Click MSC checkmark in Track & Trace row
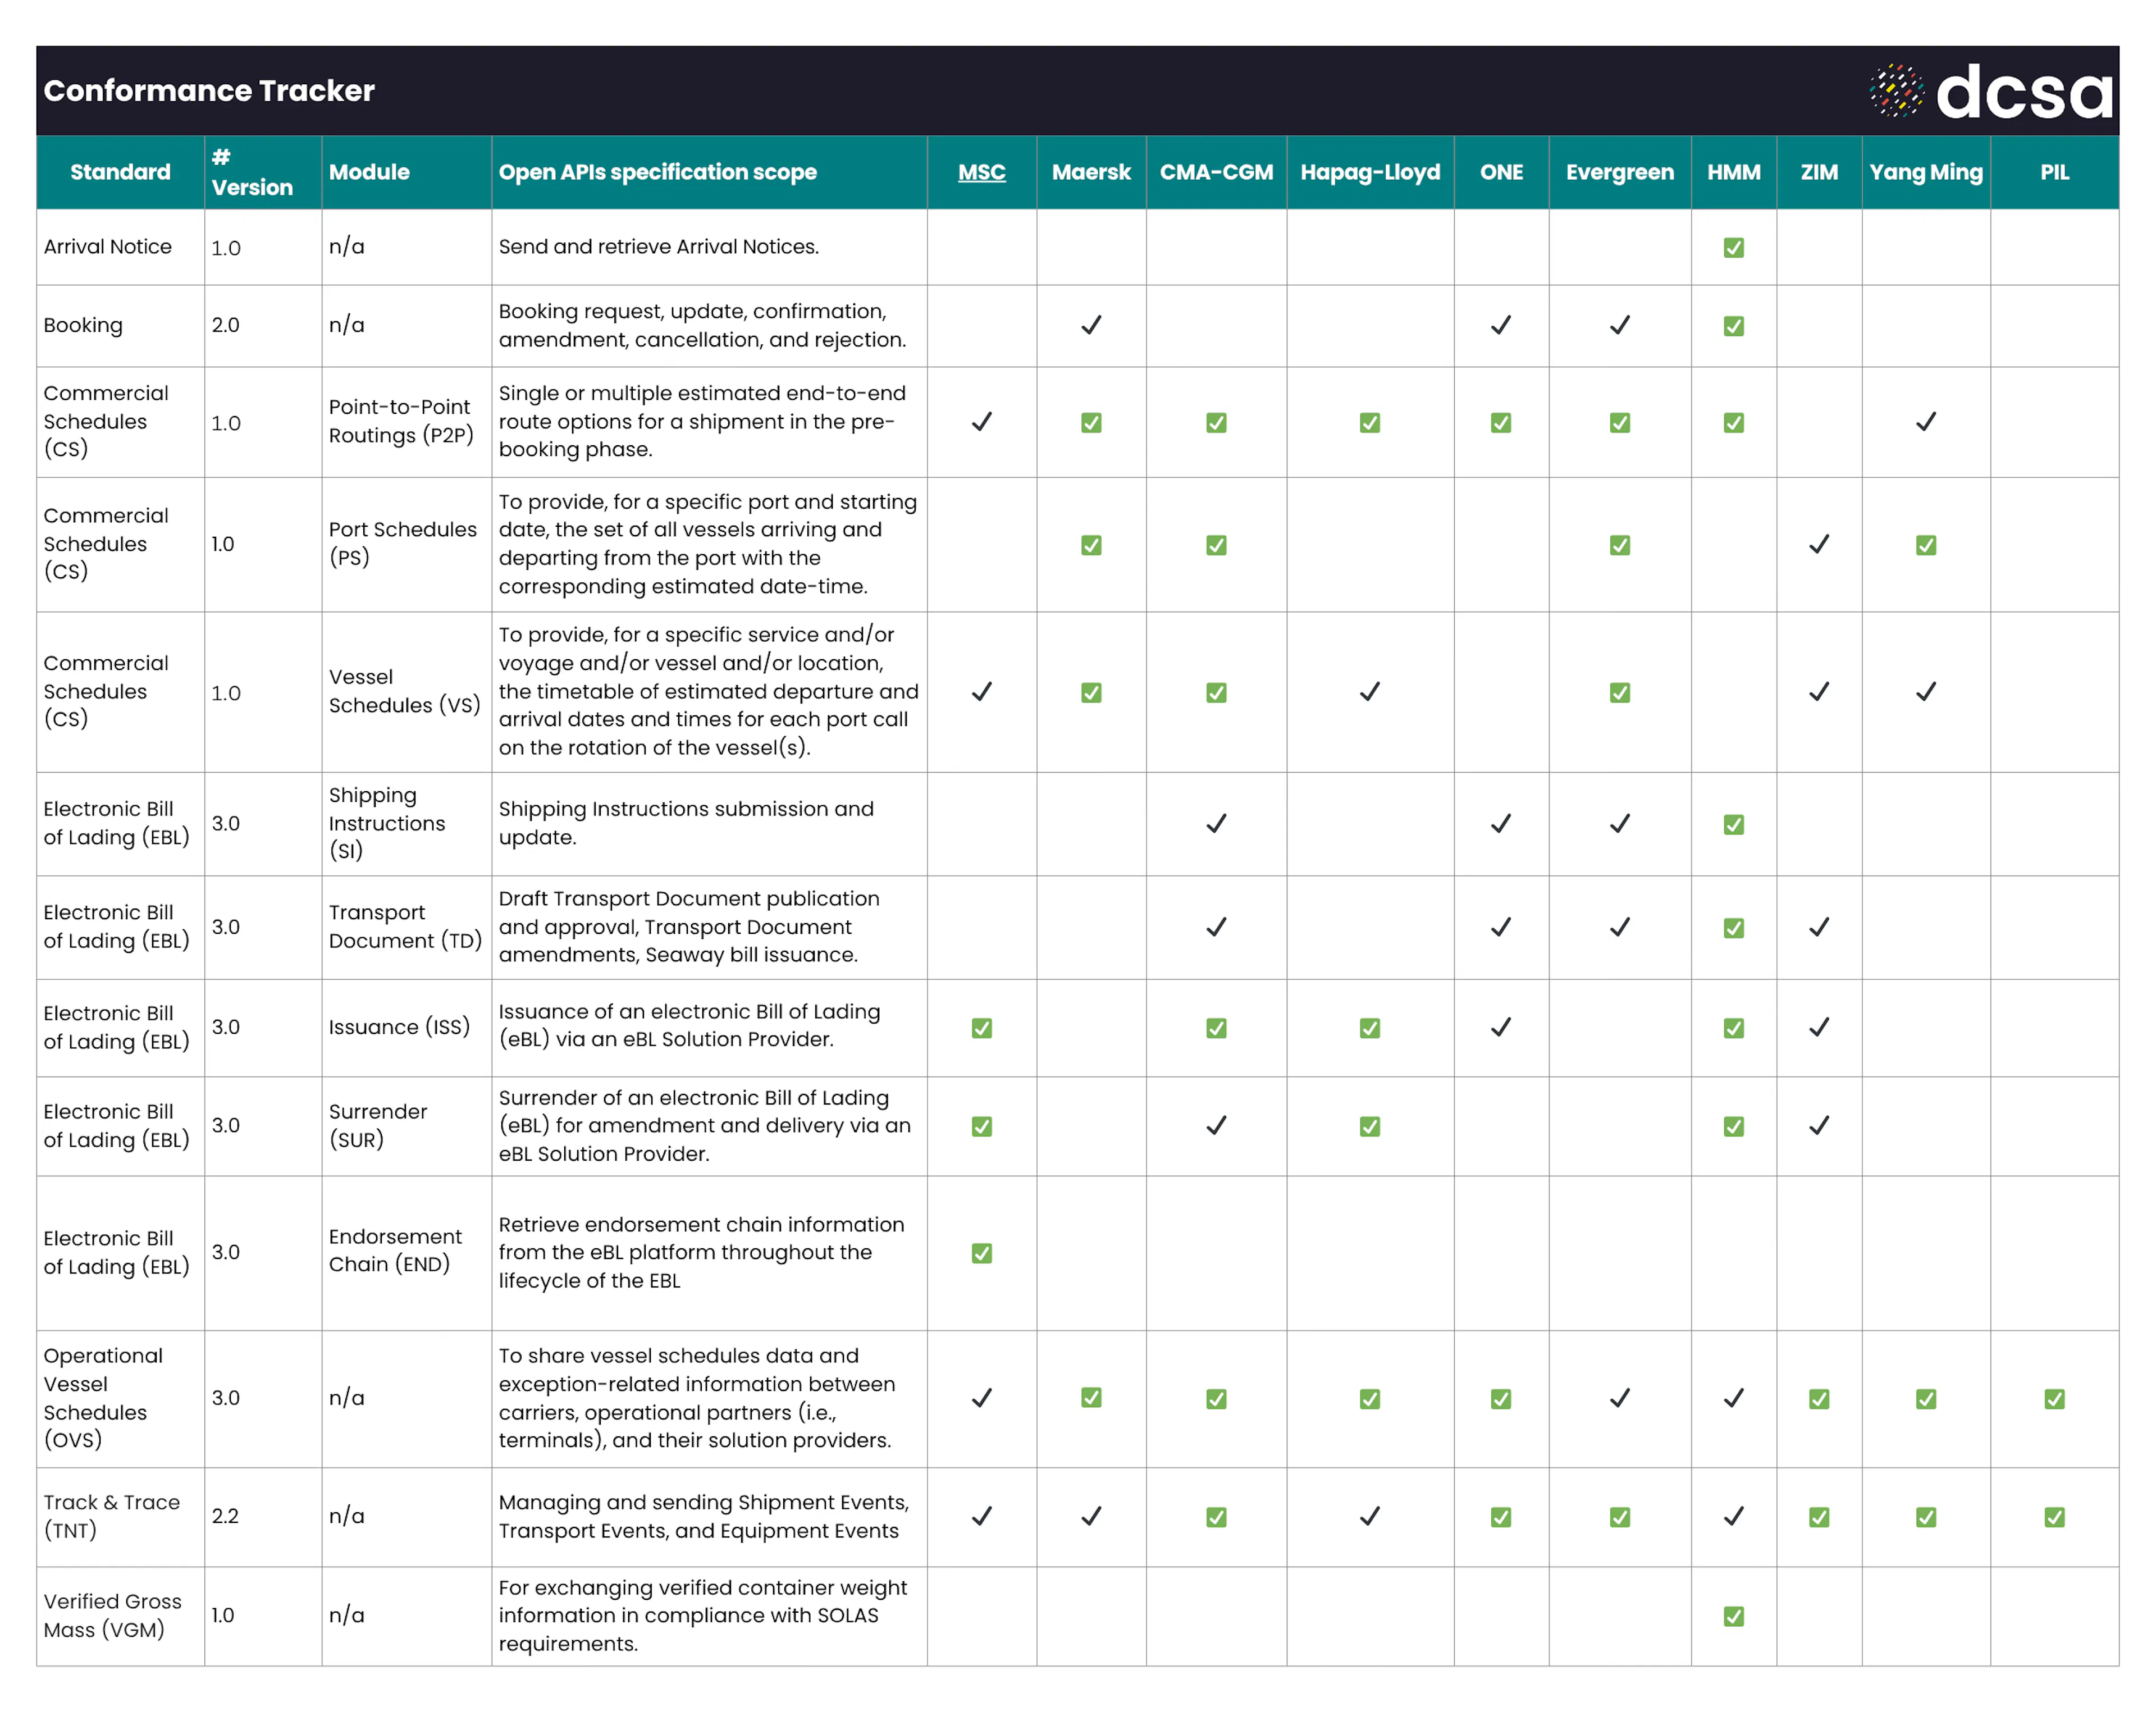The image size is (2156, 1725). click(981, 1516)
